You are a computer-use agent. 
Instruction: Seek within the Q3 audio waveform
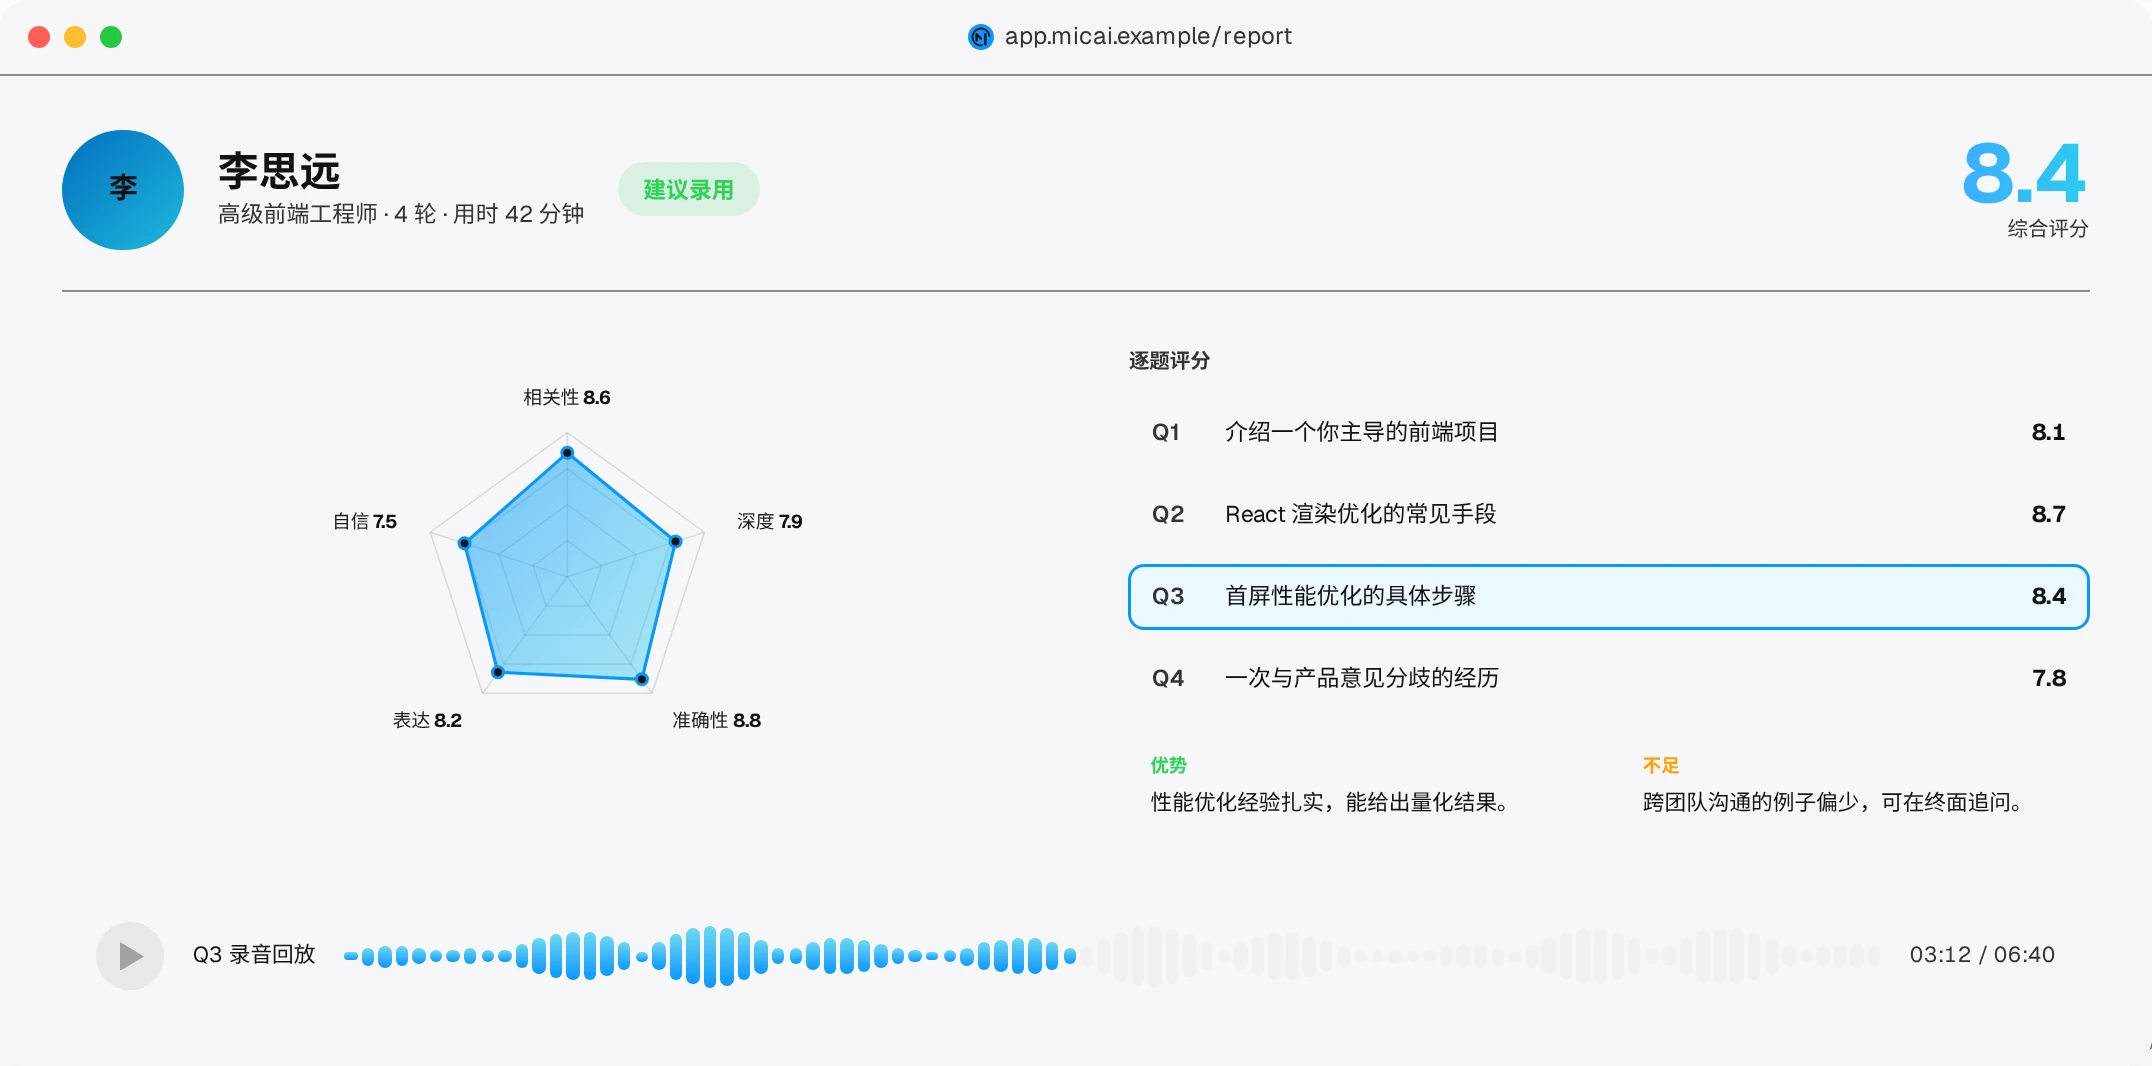(1112, 956)
